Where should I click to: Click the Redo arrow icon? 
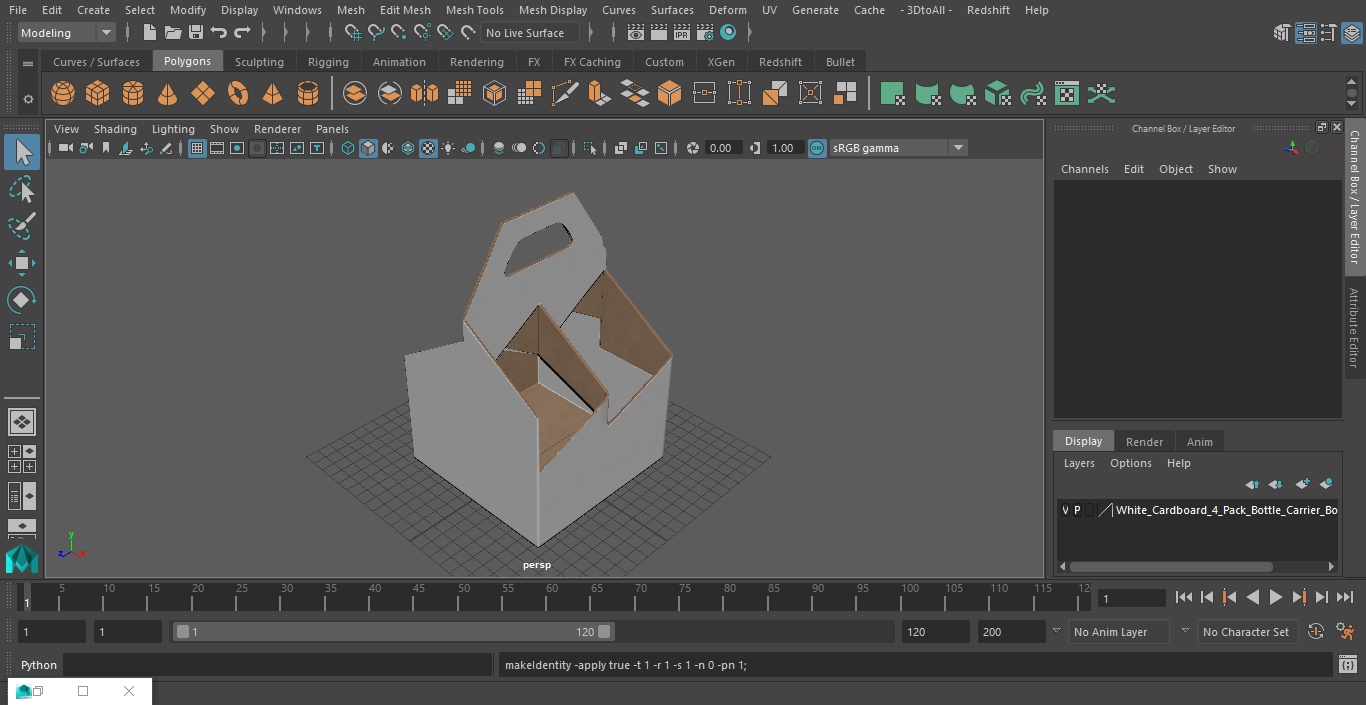click(x=242, y=33)
